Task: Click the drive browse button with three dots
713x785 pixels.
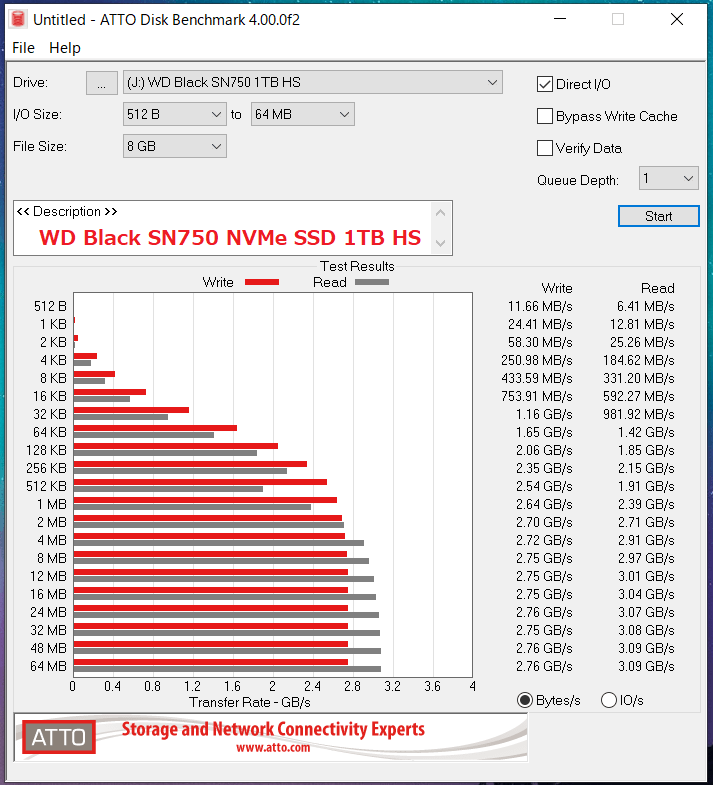Action: pos(102,83)
